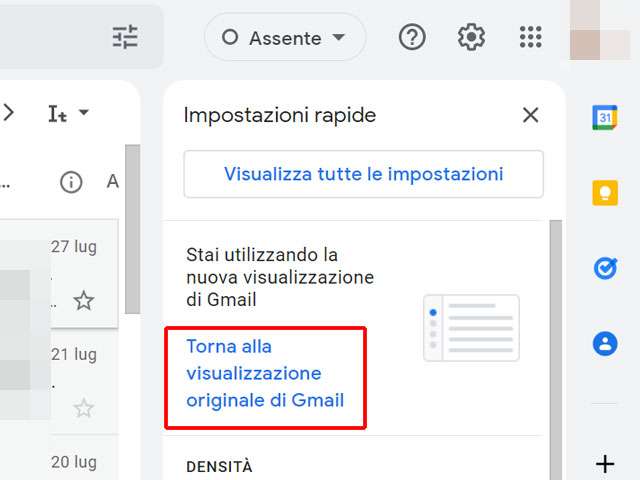Open the Google apps grid
The height and width of the screenshot is (480, 640).
click(530, 38)
